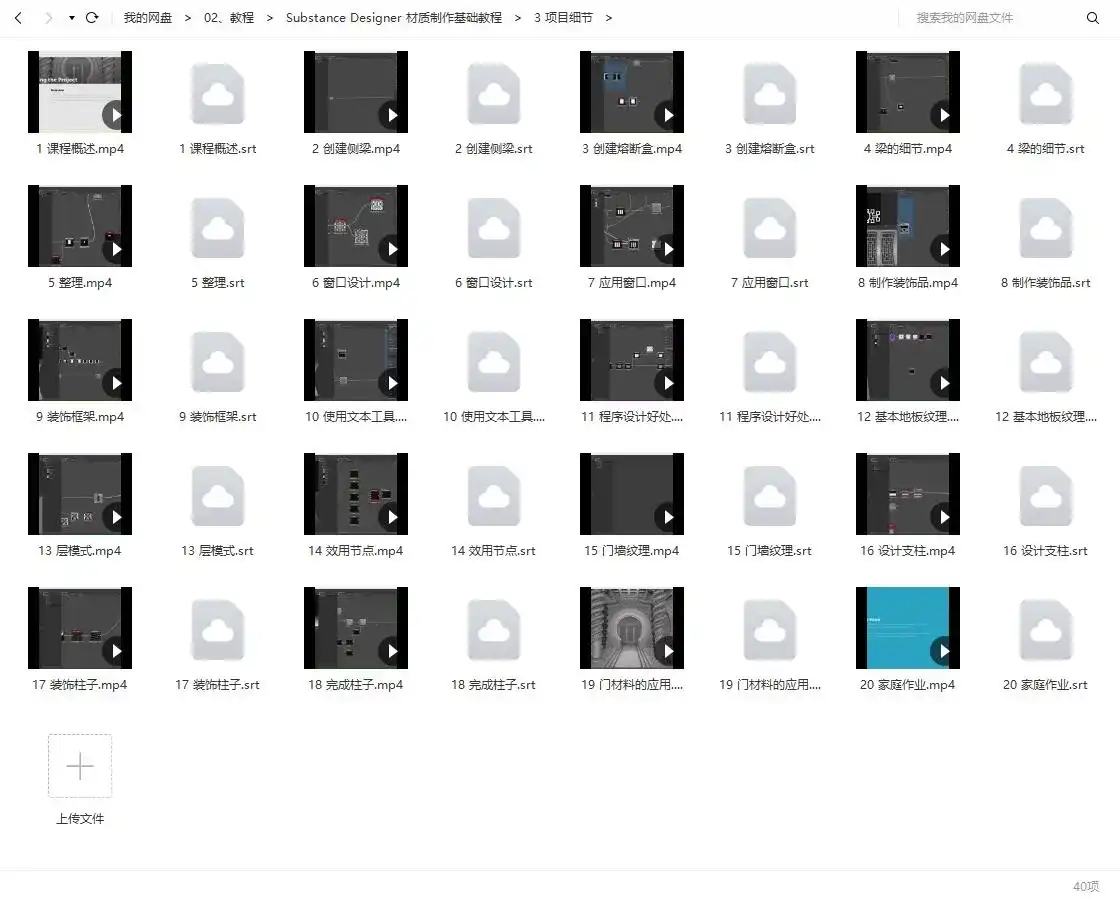Go to 我的网盘 in the breadcrumb
The width and height of the screenshot is (1120, 903).
(148, 18)
